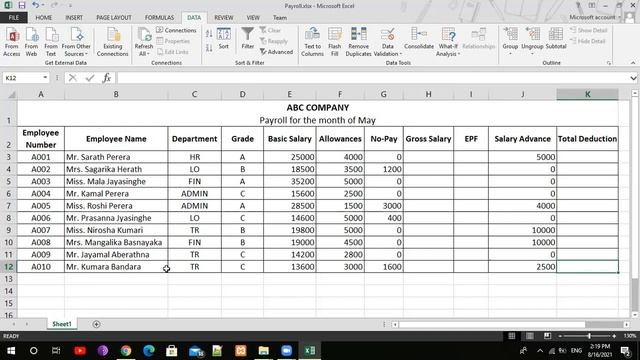Open the Data Validation tool
Image resolution: width=640 pixels, height=360 pixels.
pyautogui.click(x=388, y=42)
